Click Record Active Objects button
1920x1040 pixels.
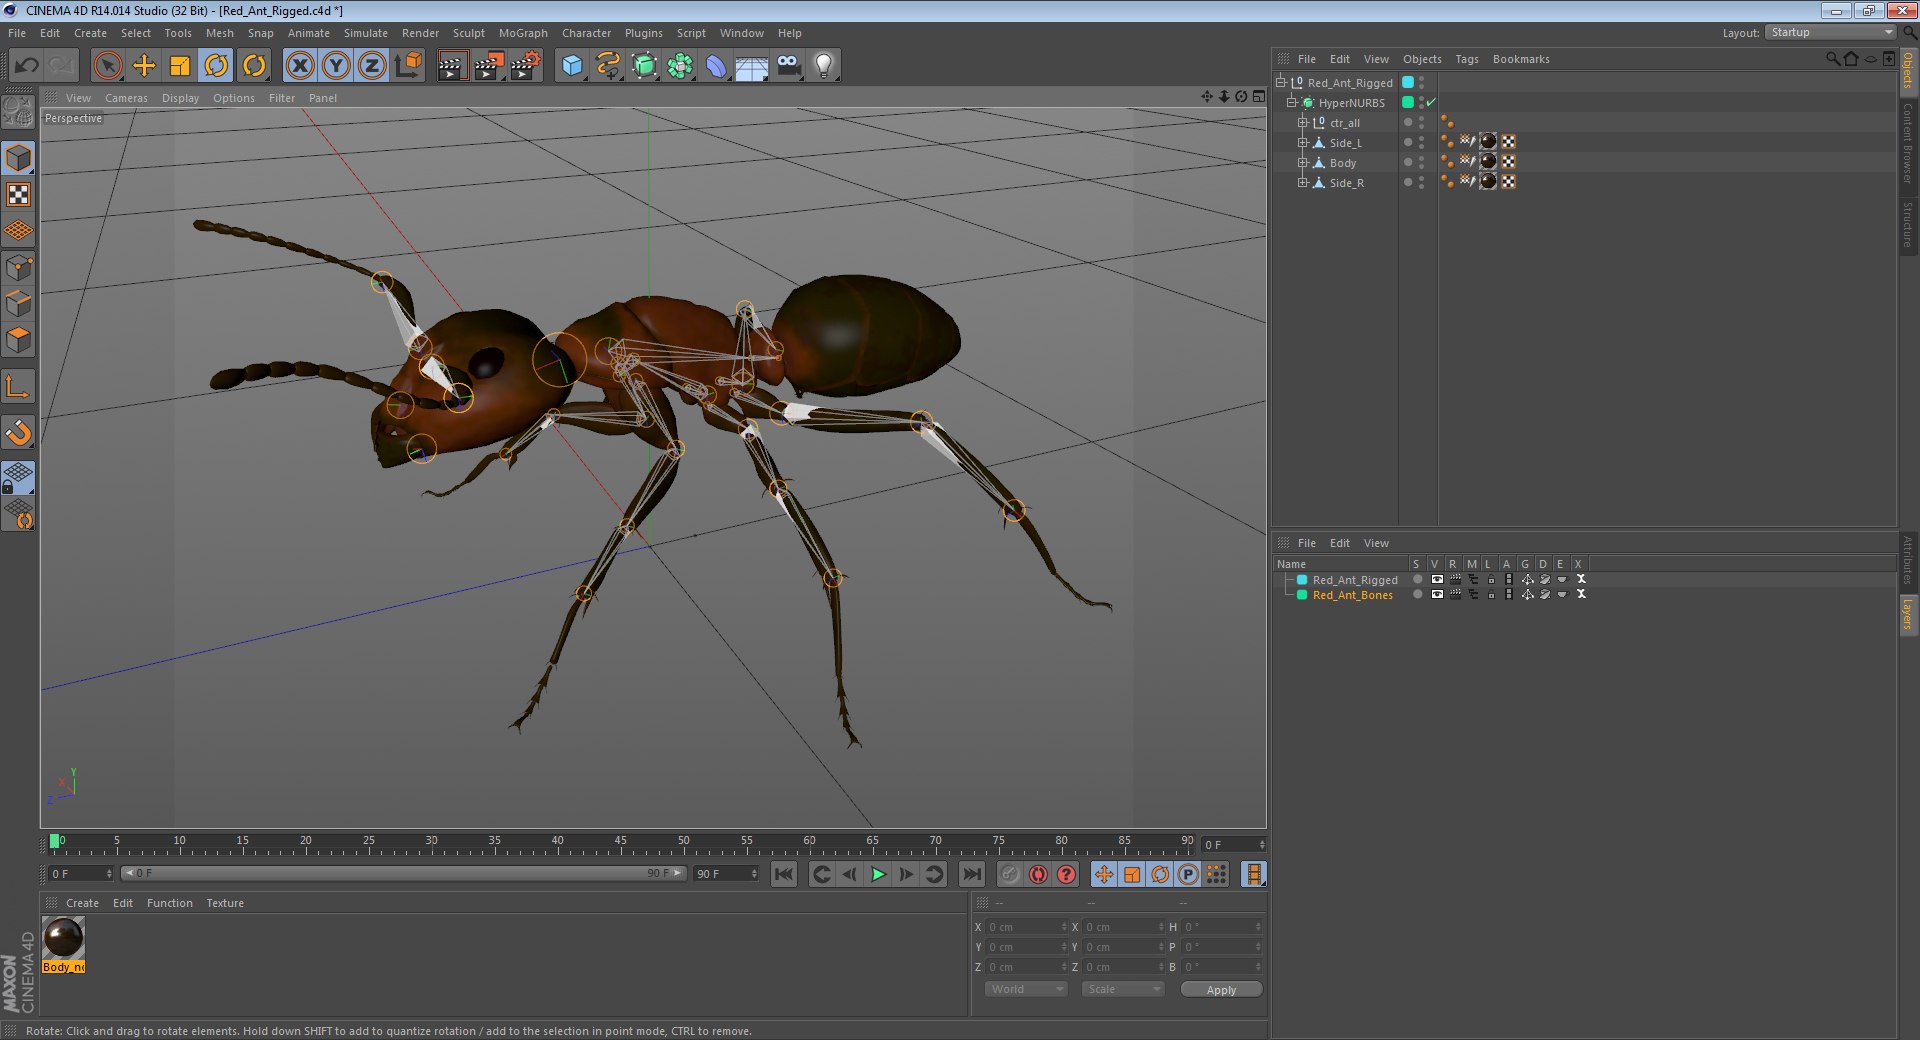[1010, 874]
